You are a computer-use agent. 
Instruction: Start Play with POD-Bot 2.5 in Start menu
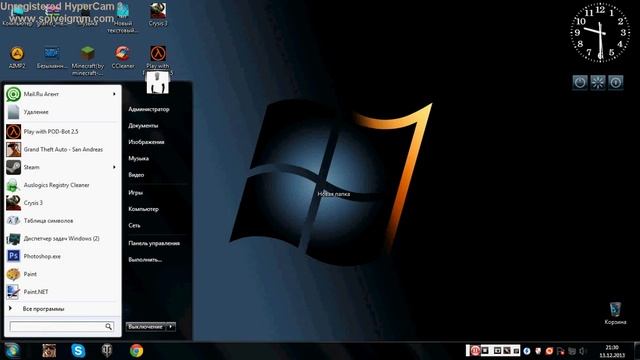click(62, 131)
